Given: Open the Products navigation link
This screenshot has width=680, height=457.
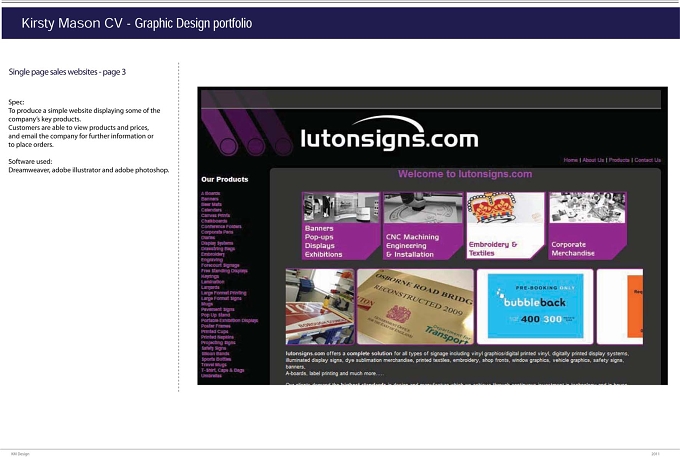Looking at the screenshot, I should pos(619,160).
